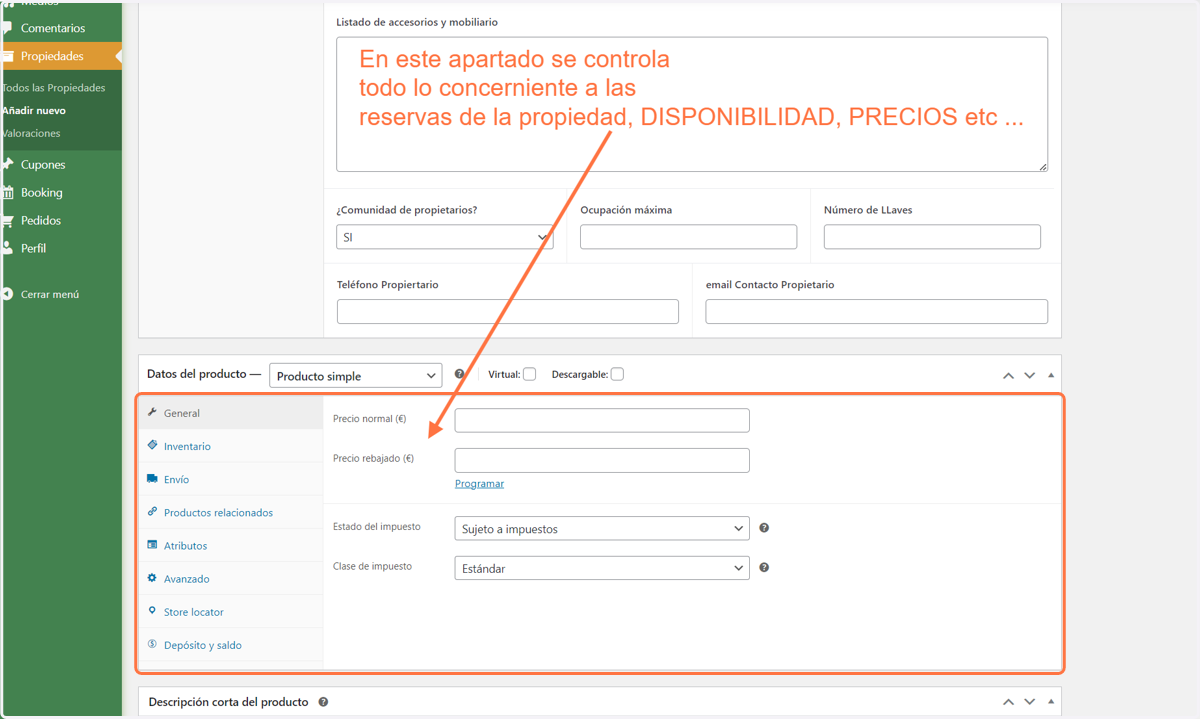Image resolution: width=1200 pixels, height=719 pixels.
Task: Click the Precio rebajado input field
Action: click(x=602, y=460)
